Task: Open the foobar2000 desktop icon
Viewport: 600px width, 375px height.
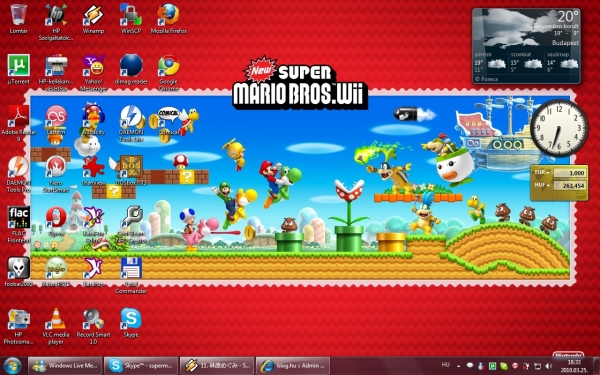Action: (x=18, y=271)
